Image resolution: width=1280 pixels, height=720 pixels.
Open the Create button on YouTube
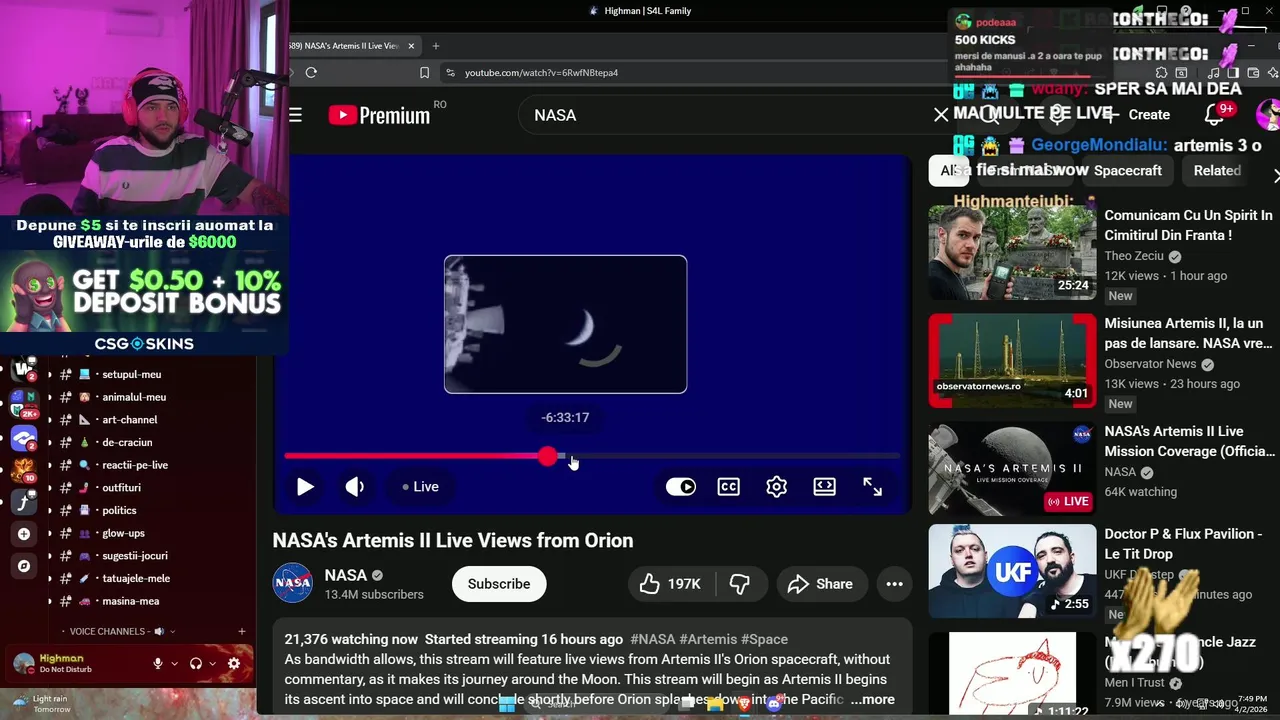pos(1138,115)
